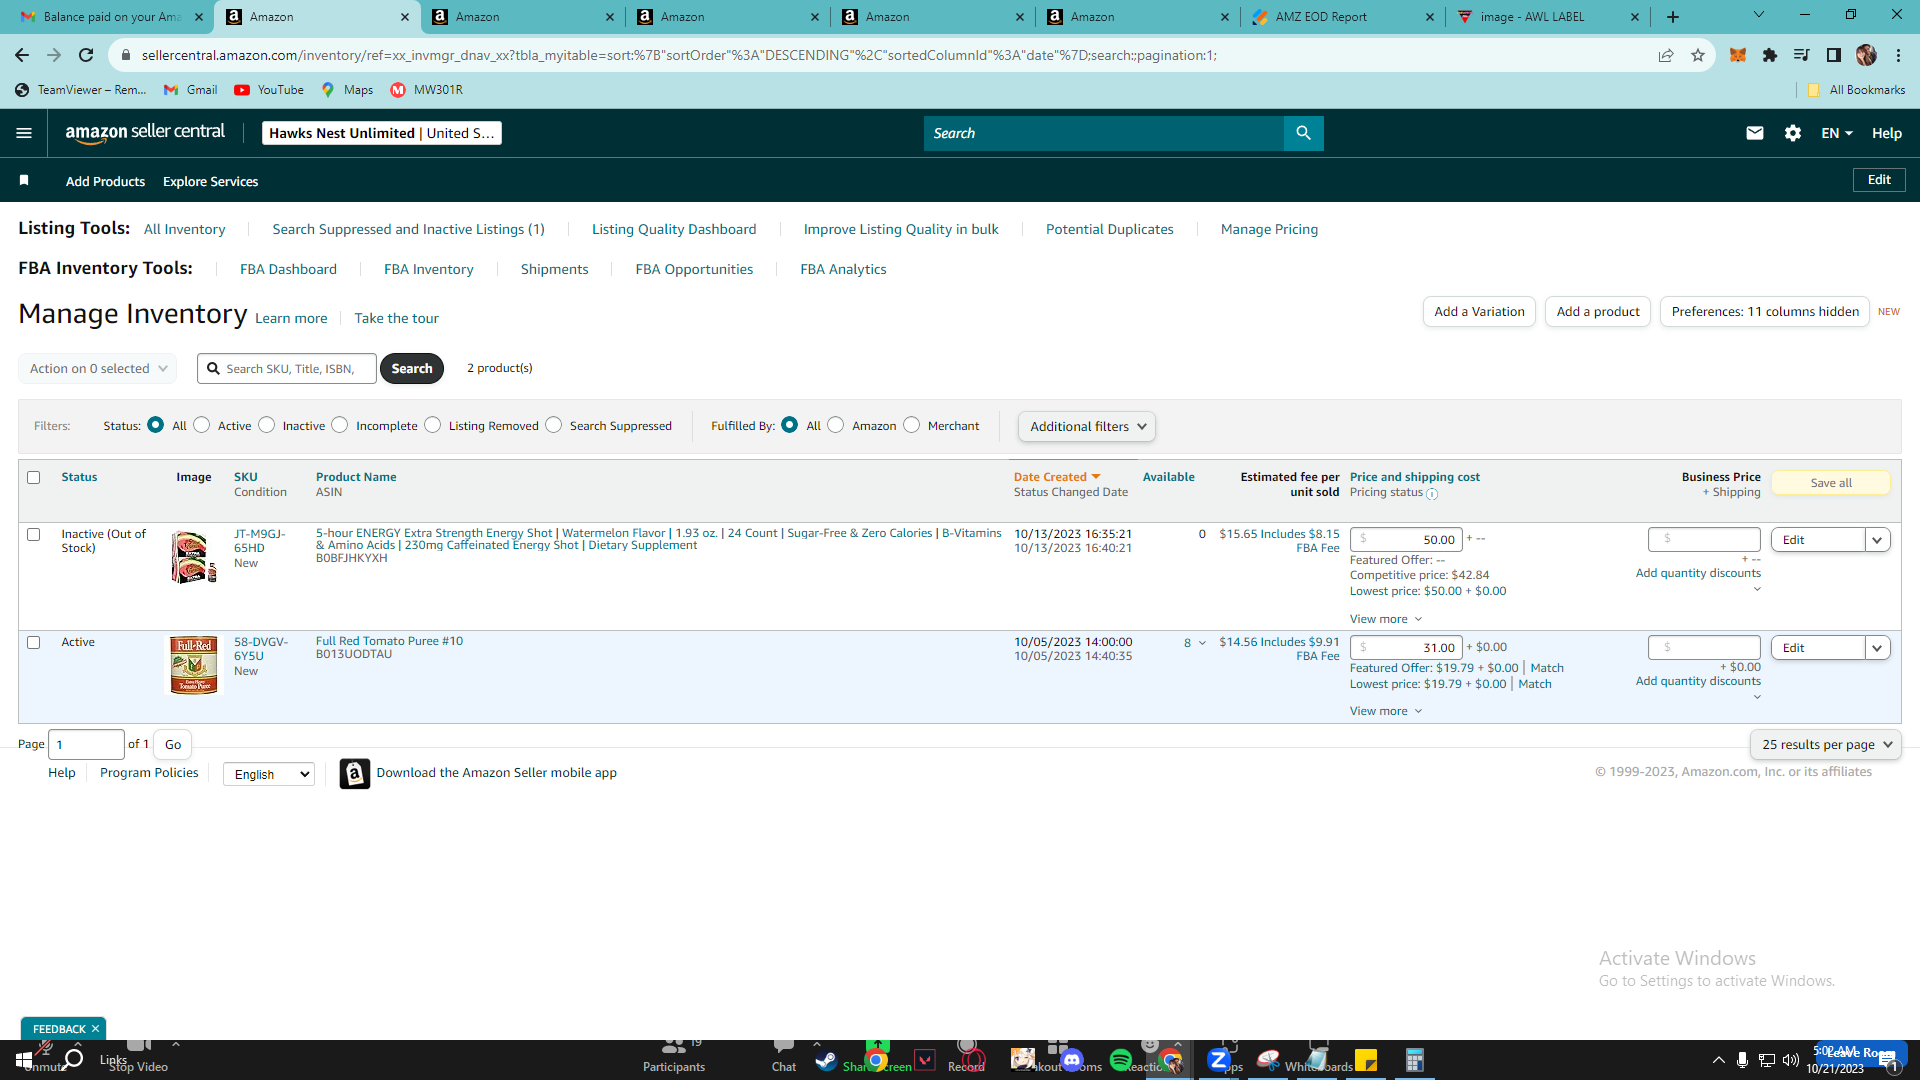Open the Full Red Tomato Puree #10 product link

tap(389, 641)
